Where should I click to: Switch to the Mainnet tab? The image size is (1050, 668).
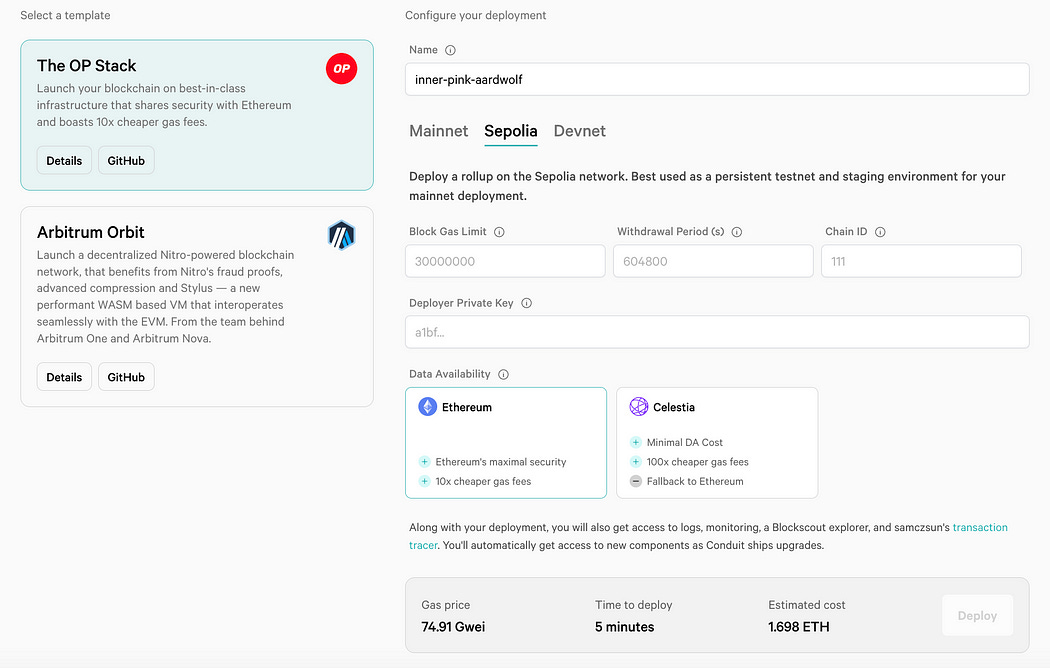pyautogui.click(x=439, y=131)
